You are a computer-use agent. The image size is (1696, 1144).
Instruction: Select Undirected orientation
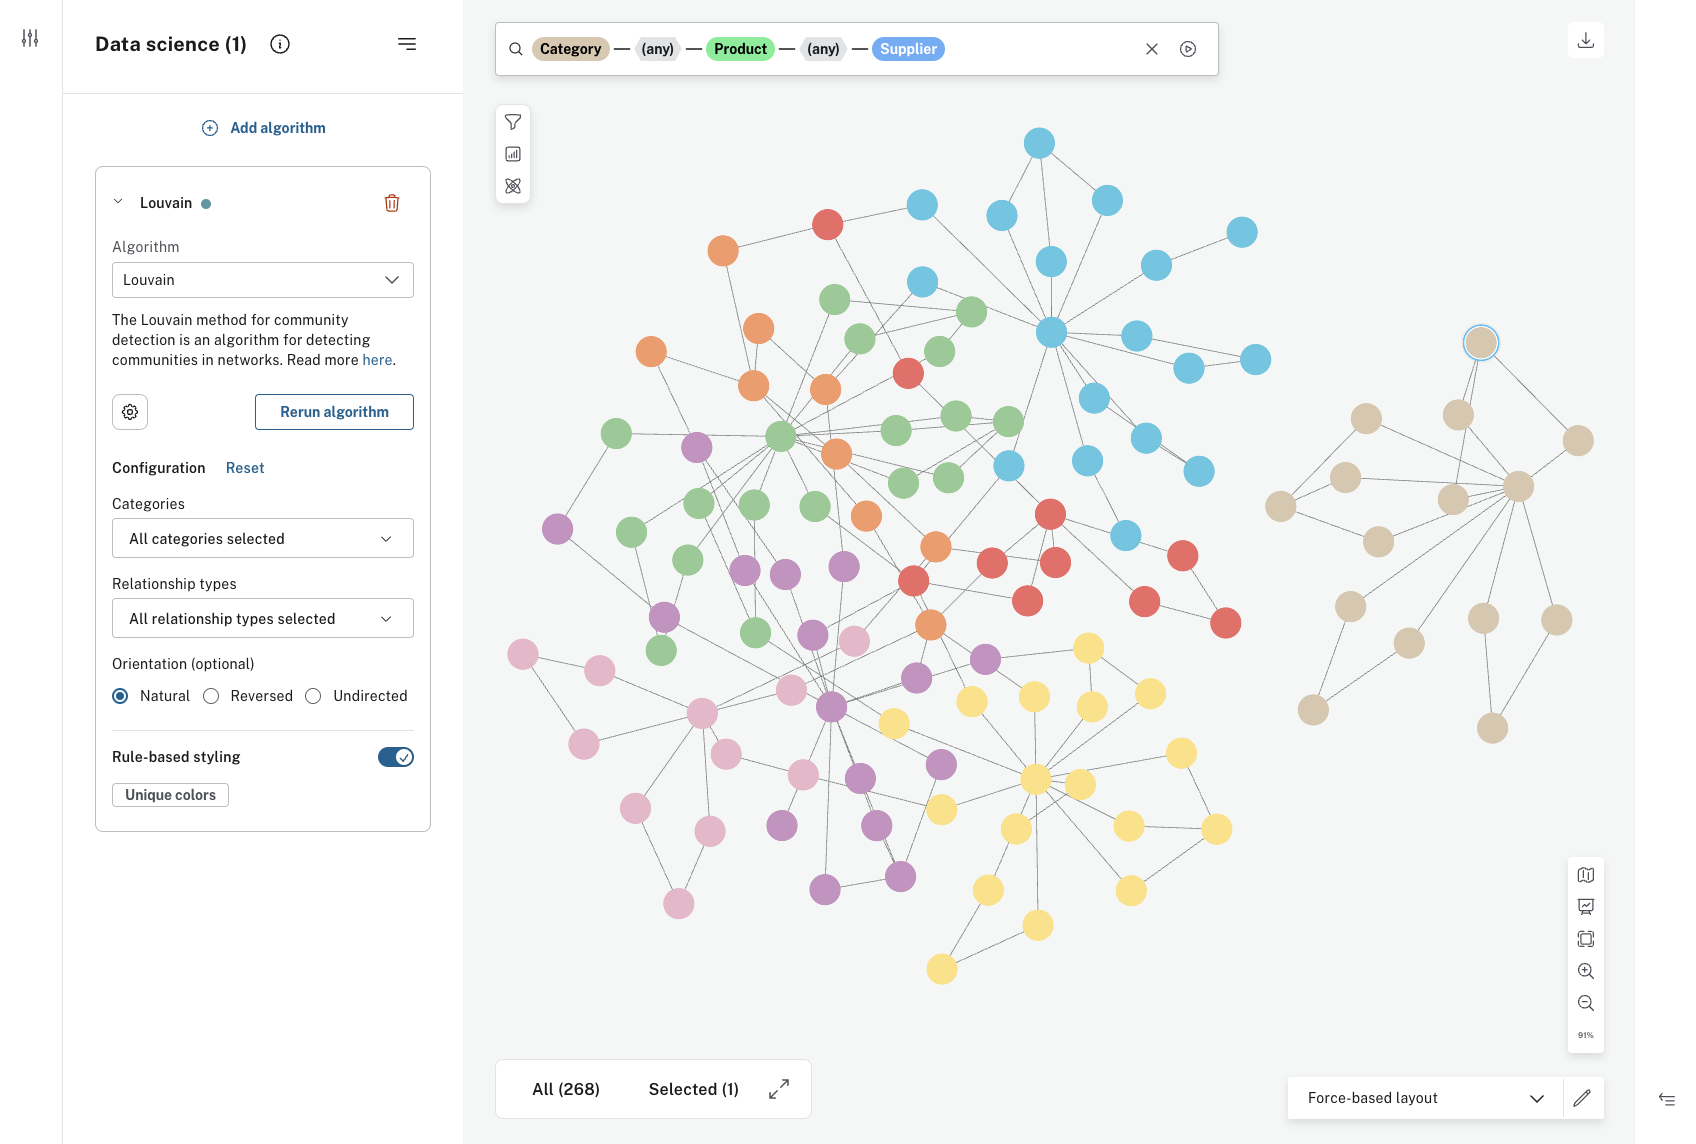click(x=313, y=696)
